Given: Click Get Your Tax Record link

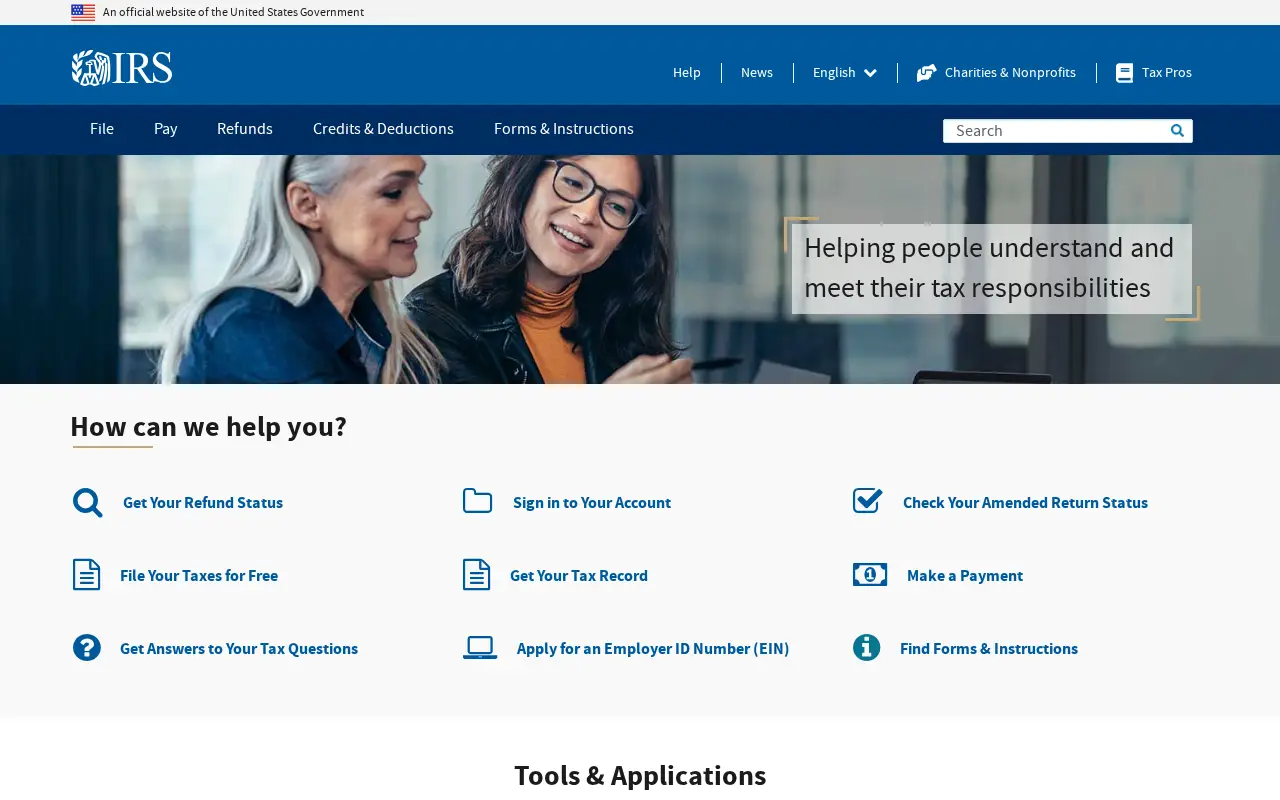Looking at the screenshot, I should point(579,576).
